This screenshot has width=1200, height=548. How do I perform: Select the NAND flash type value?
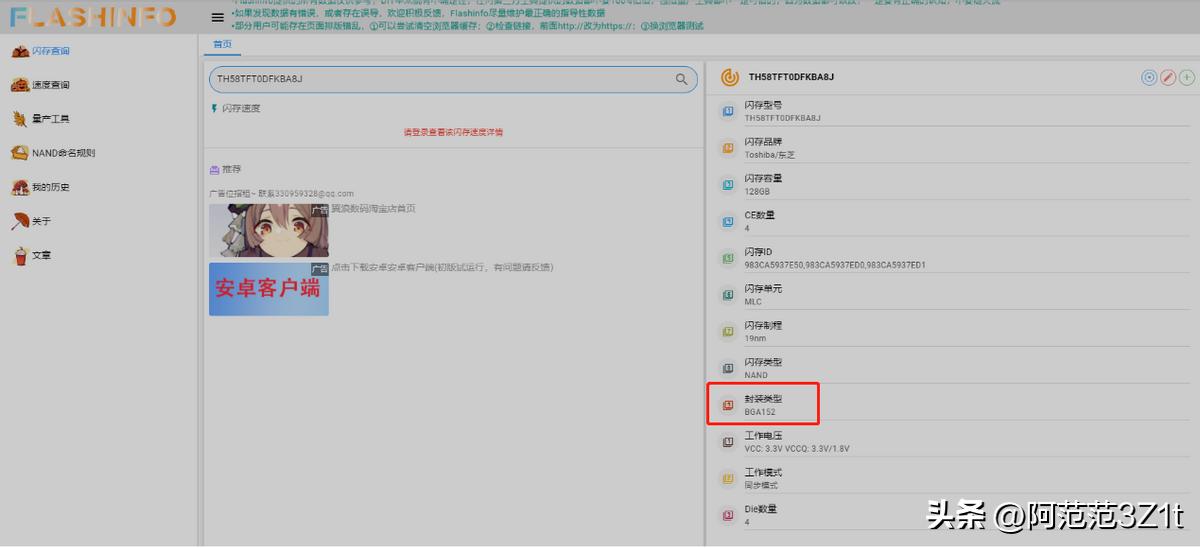[756, 375]
